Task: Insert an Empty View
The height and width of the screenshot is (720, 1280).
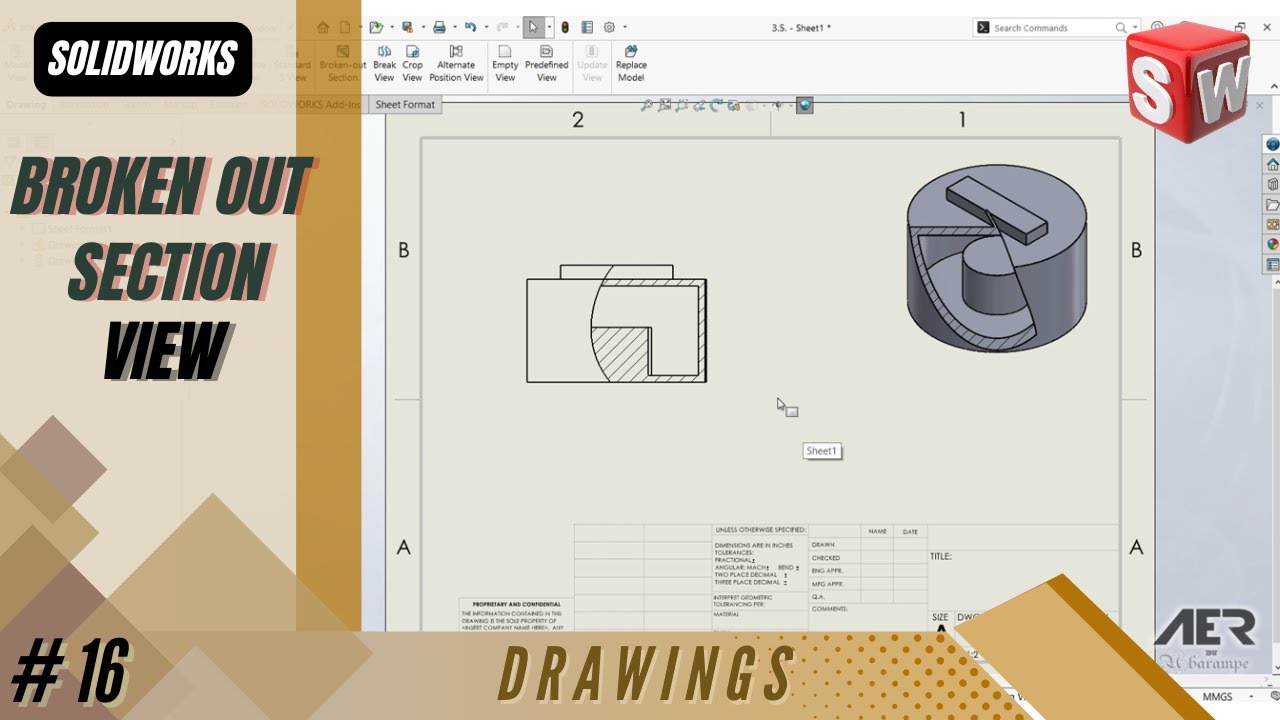Action: (505, 64)
